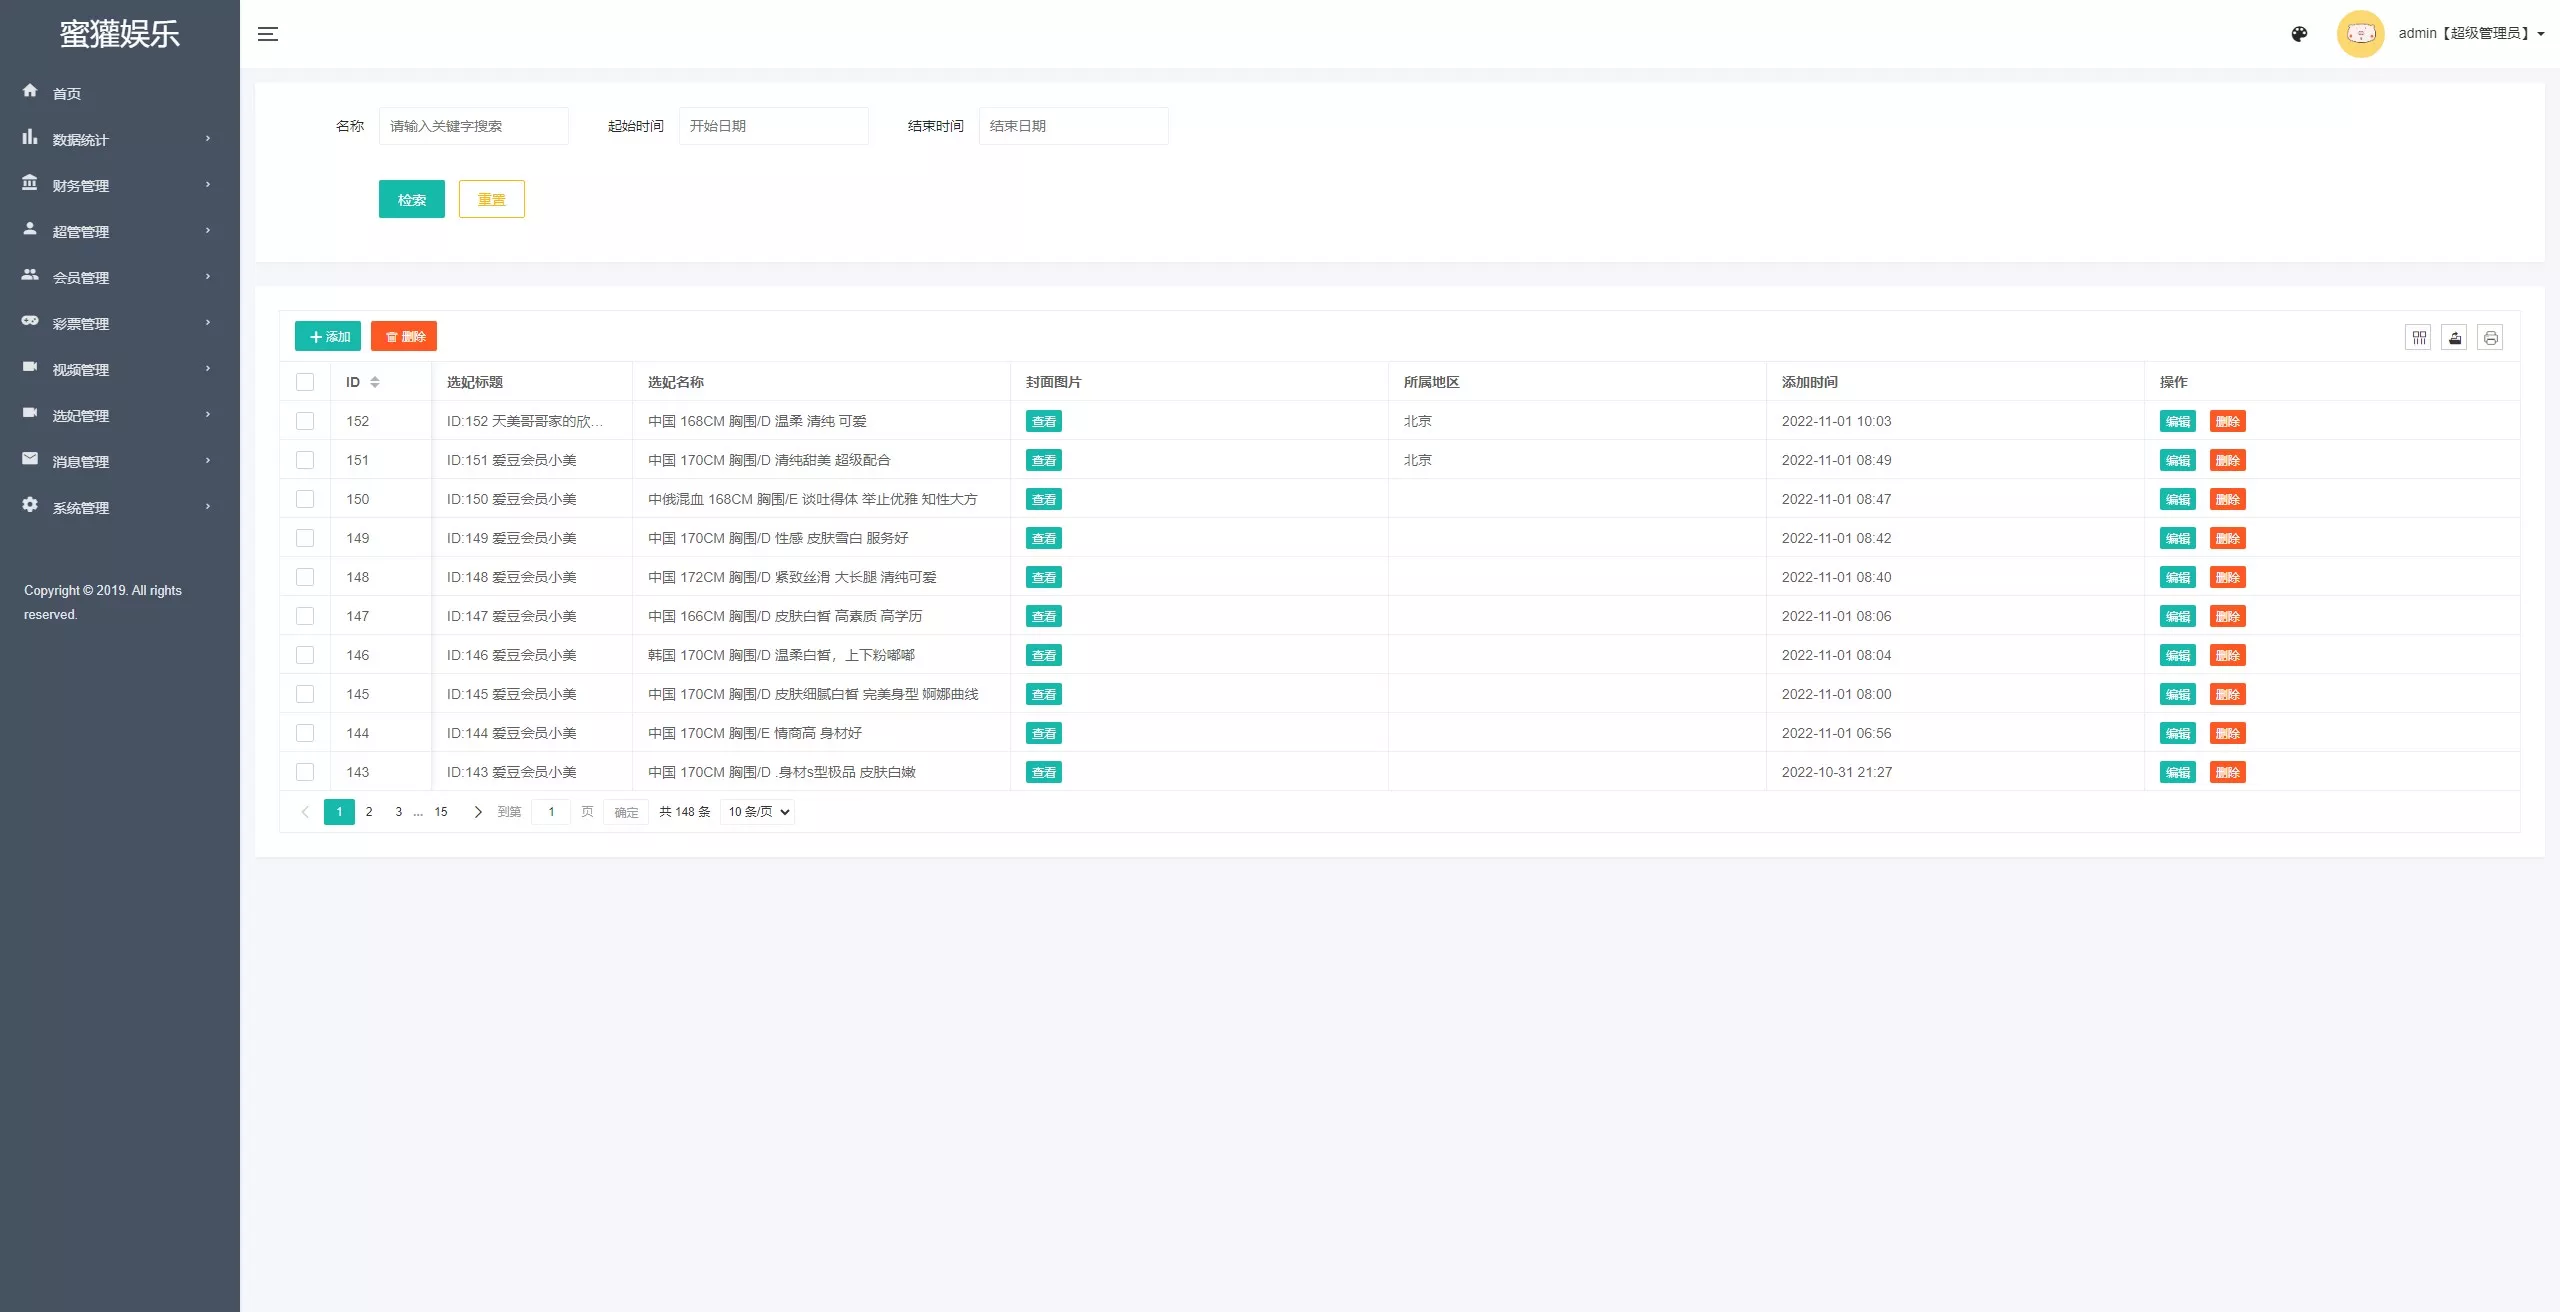The width and height of the screenshot is (2560, 1312).
Task: Click the bank icon for 财务管理
Action: point(30,183)
